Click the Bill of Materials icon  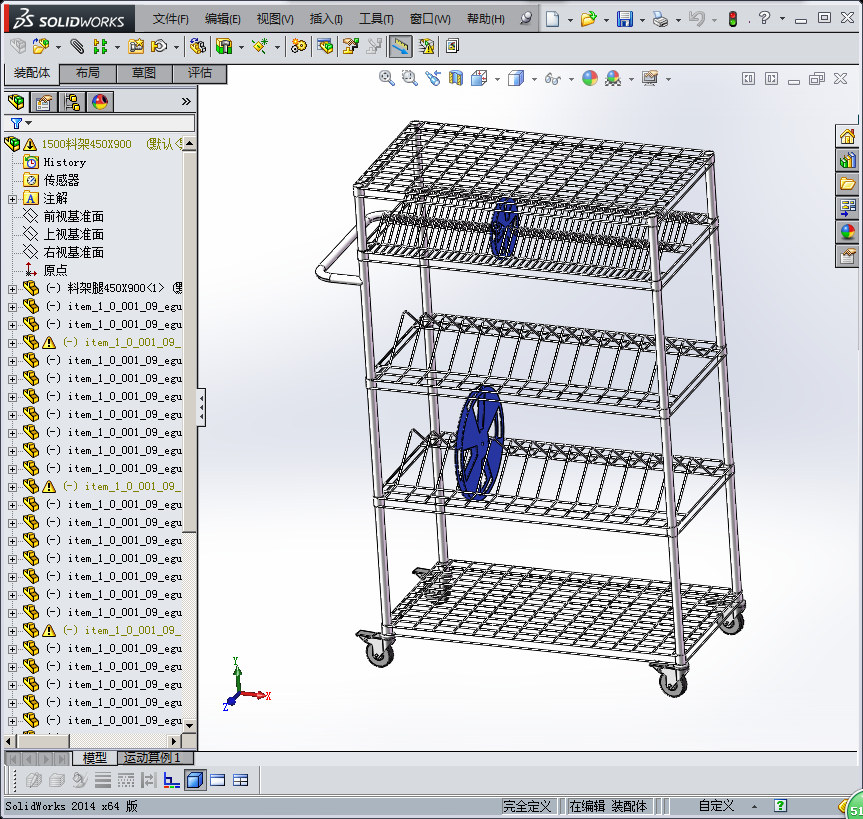[x=325, y=46]
